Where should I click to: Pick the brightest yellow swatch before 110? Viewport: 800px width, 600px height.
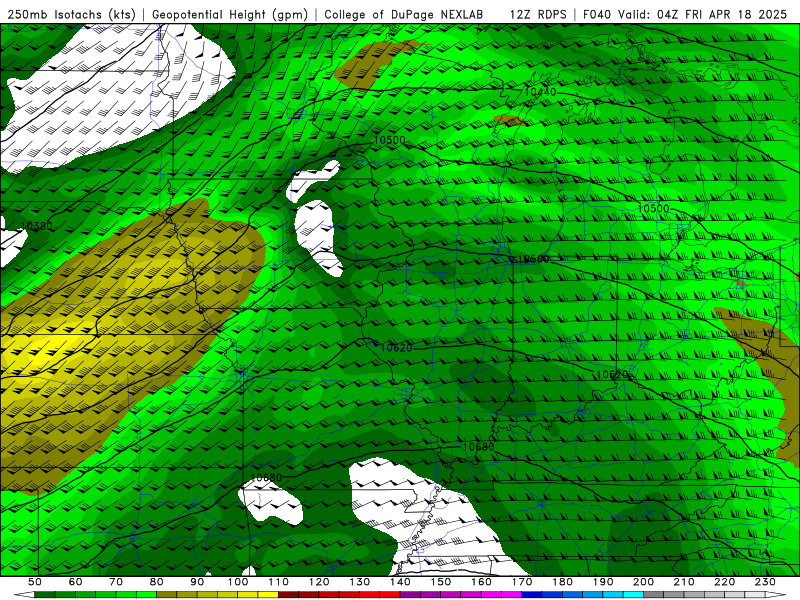(x=268, y=595)
